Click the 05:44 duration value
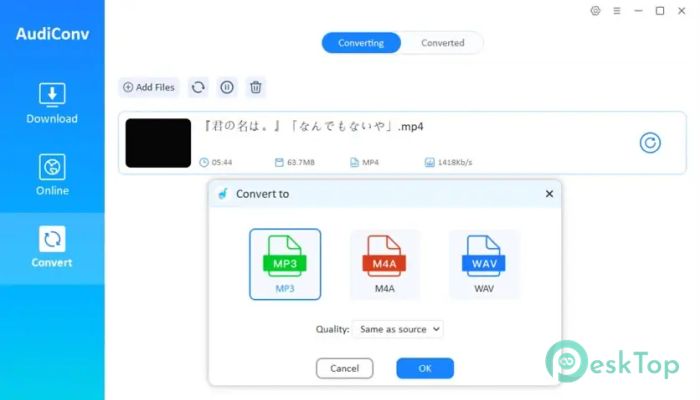This screenshot has width=700, height=400. [x=222, y=162]
